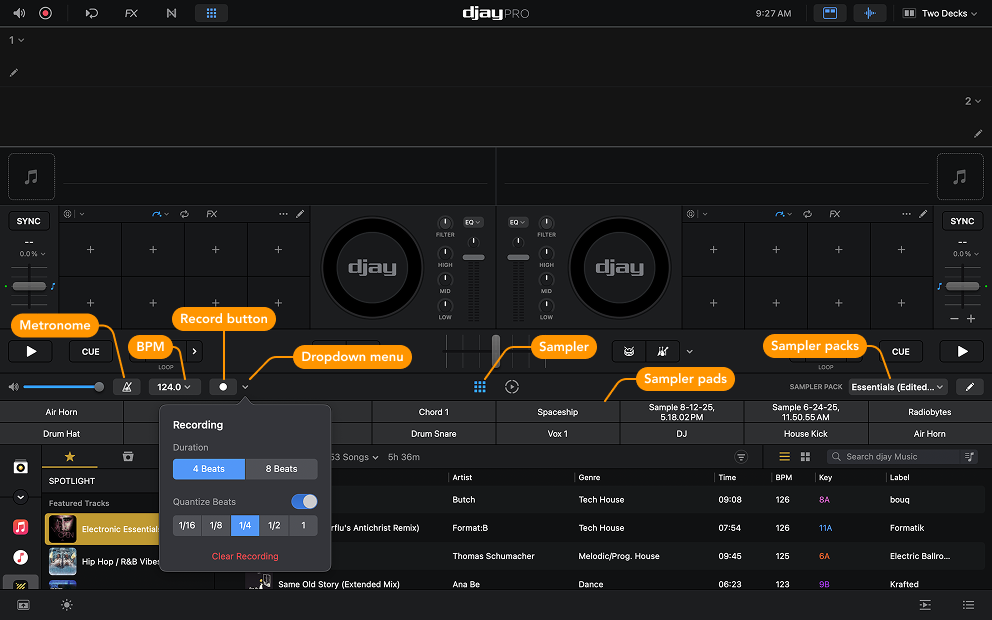Disable the Quantize Beats toggle
Screen dimensions: 992x620
(x=304, y=501)
